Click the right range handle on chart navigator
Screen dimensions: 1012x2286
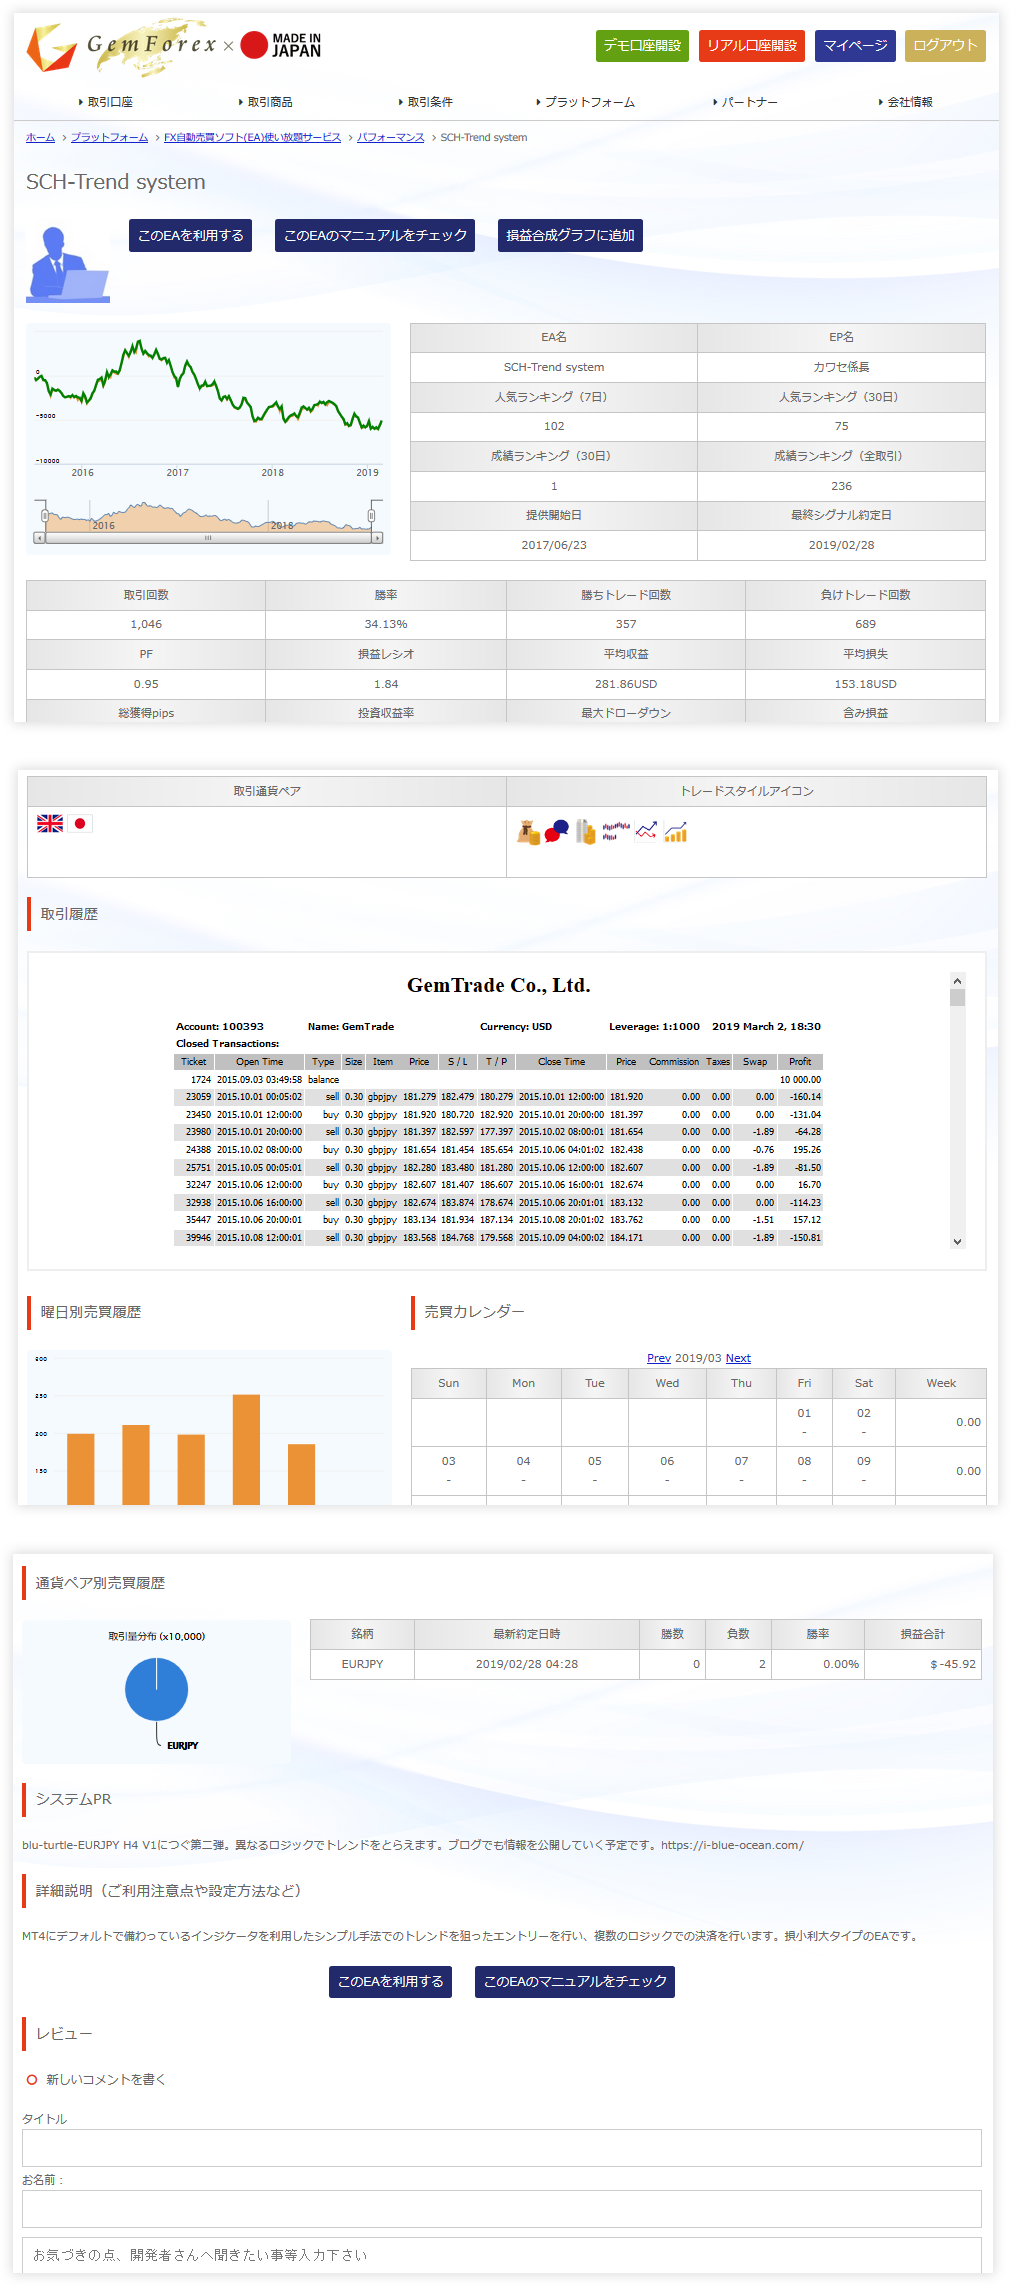pos(371,515)
